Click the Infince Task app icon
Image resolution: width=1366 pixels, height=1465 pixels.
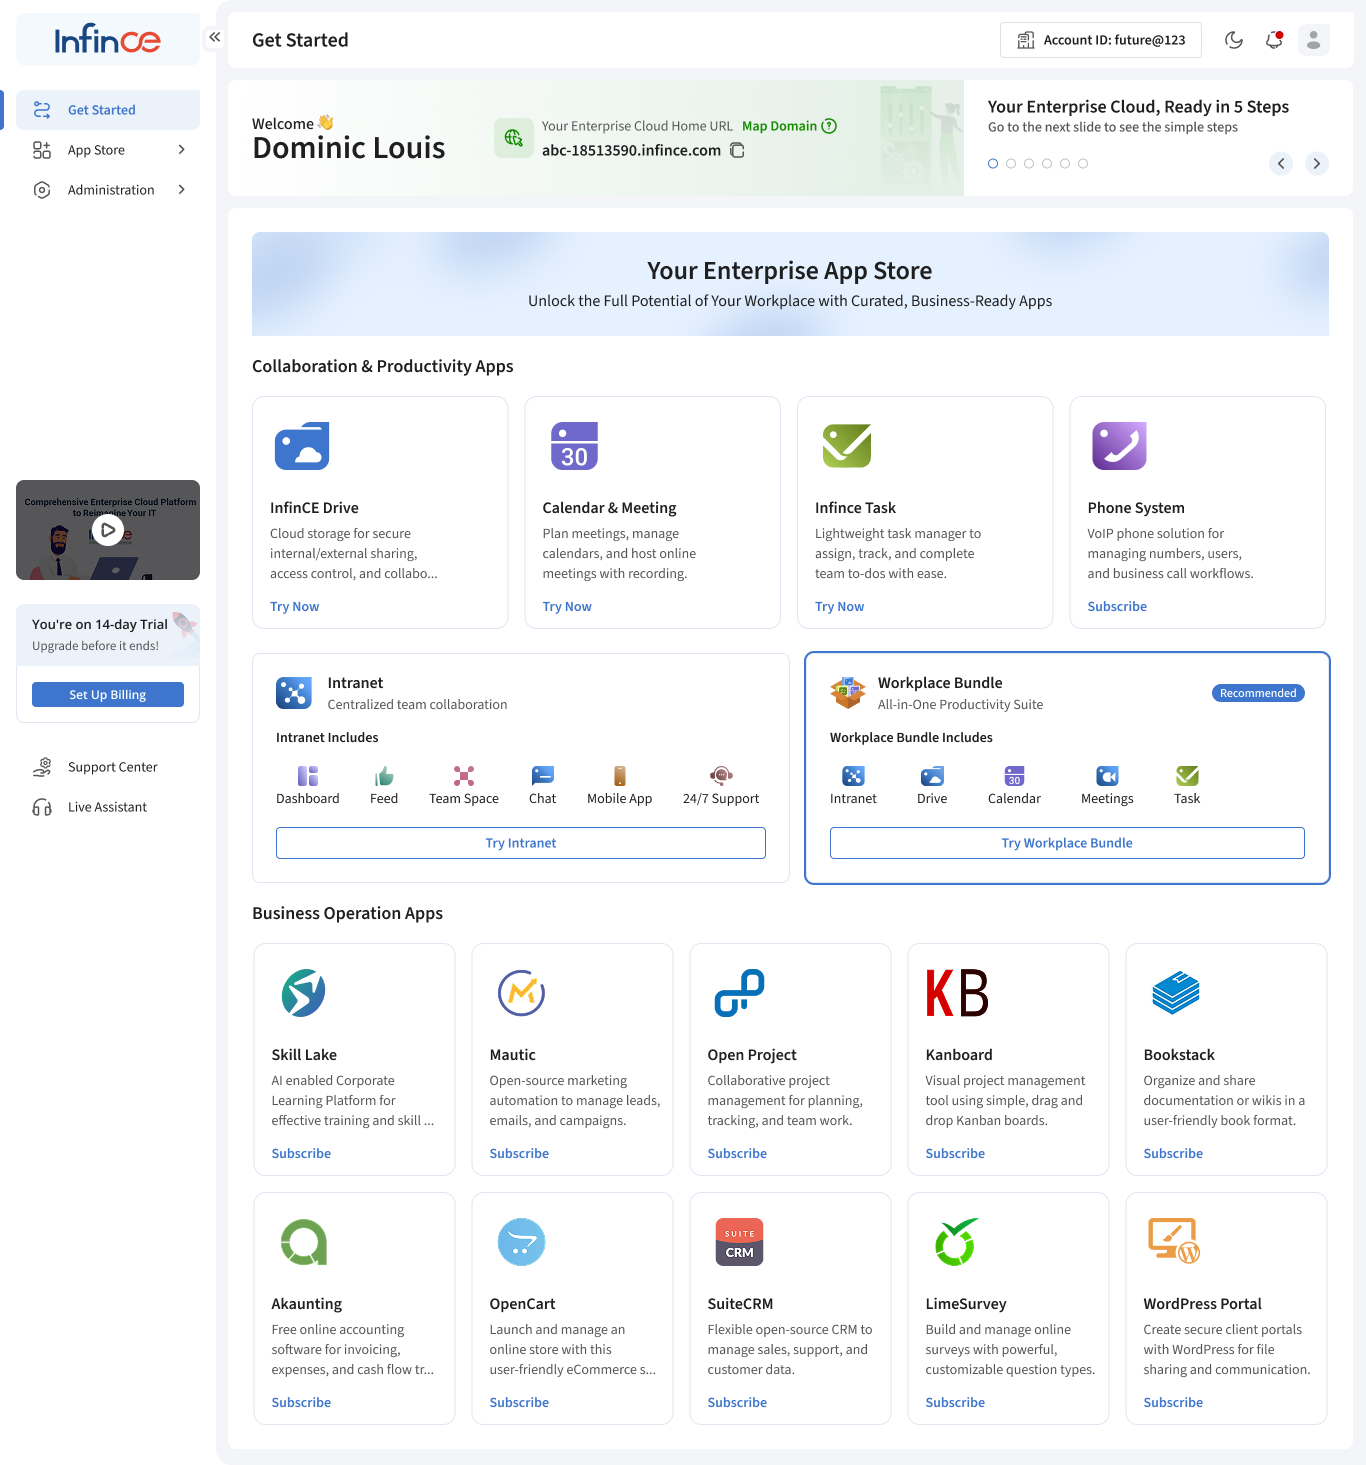[x=846, y=446]
